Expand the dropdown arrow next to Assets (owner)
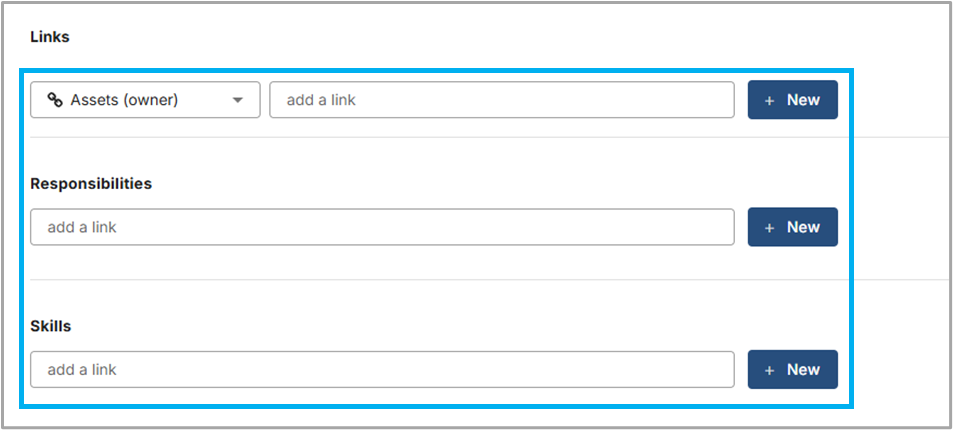The height and width of the screenshot is (430, 953). [238, 100]
